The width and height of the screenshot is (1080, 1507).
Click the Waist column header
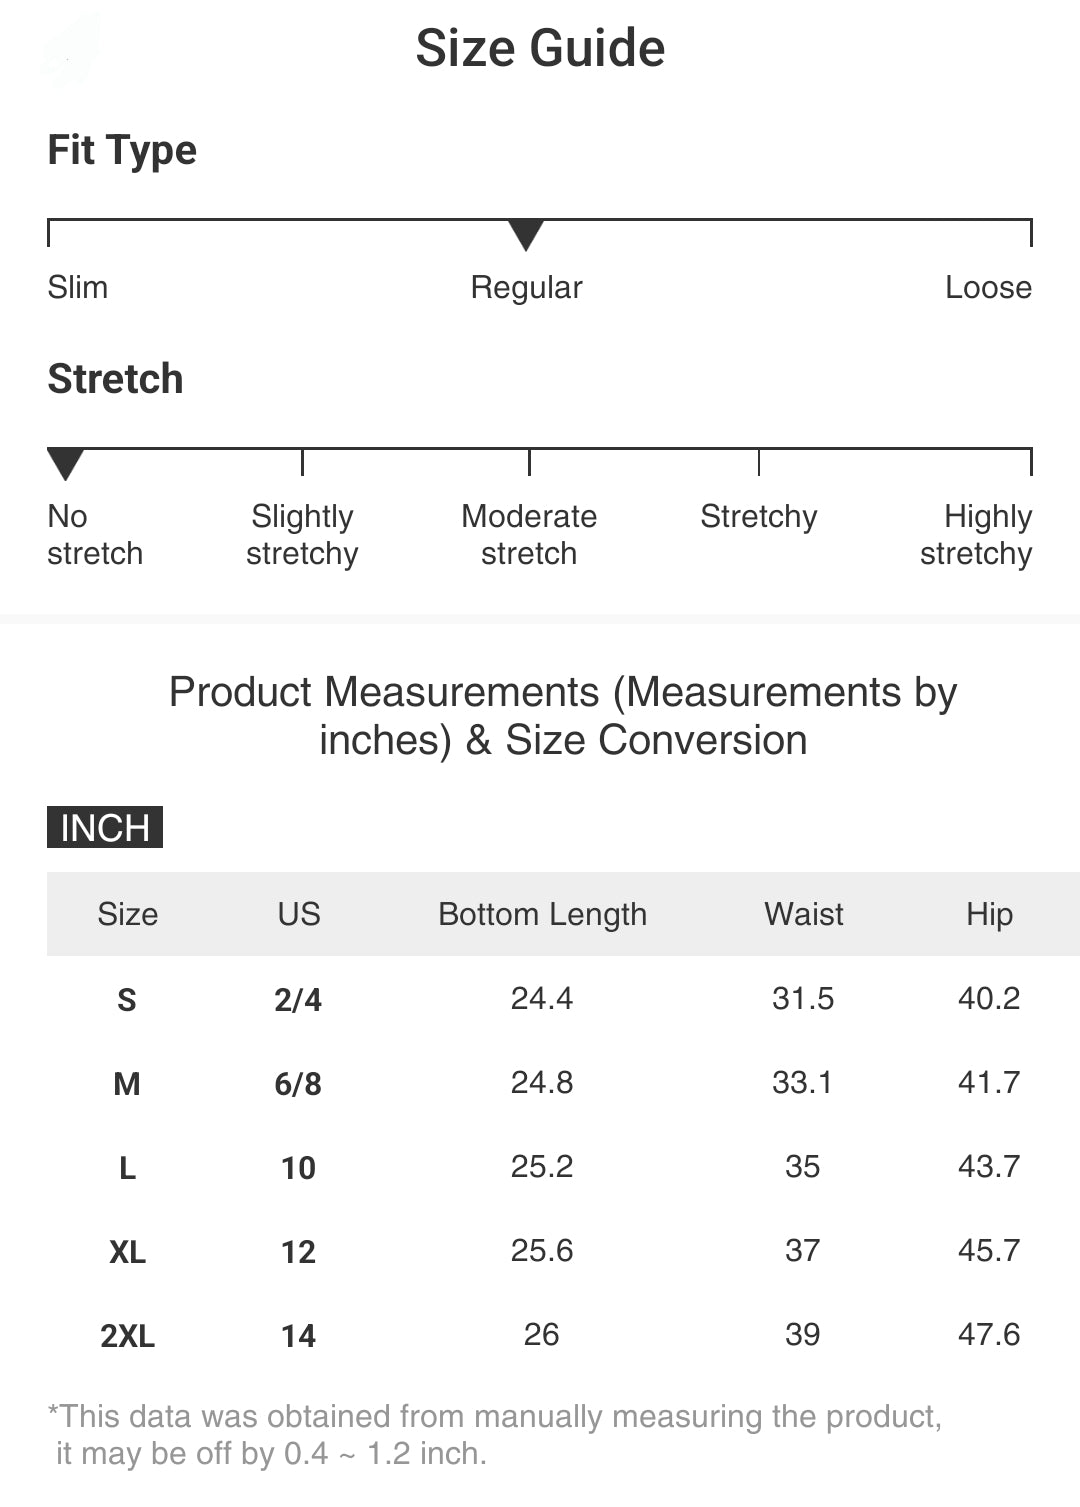point(803,914)
